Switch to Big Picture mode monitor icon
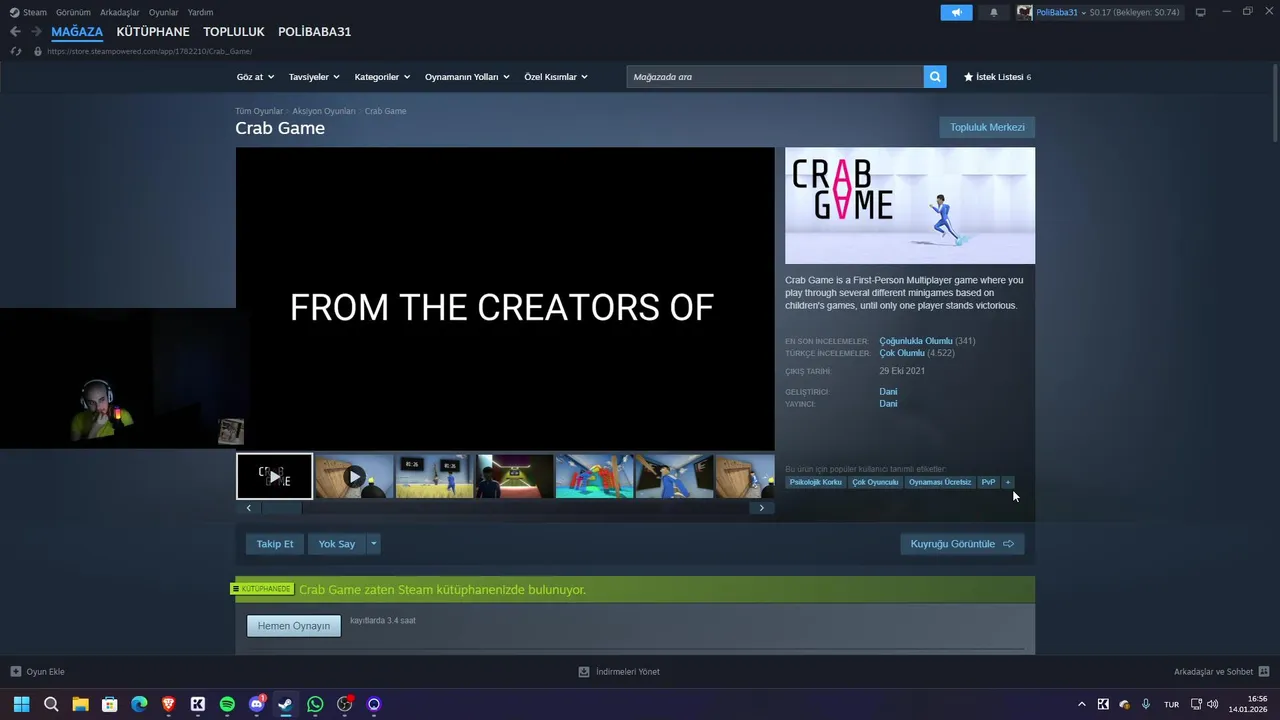This screenshot has width=1280, height=720. pyautogui.click(x=1200, y=12)
